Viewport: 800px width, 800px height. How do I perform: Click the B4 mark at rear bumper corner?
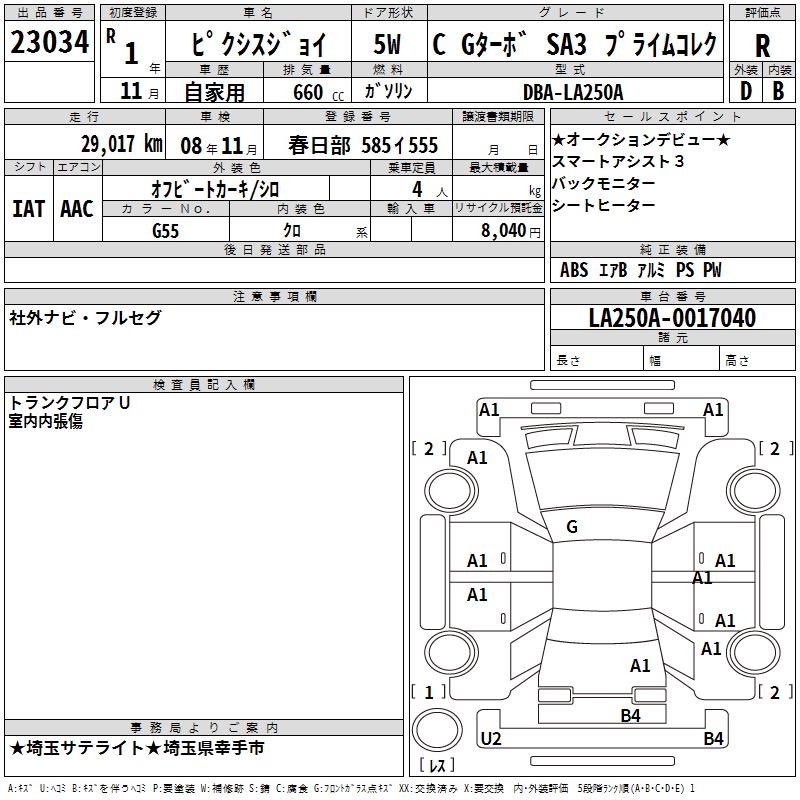click(x=713, y=739)
